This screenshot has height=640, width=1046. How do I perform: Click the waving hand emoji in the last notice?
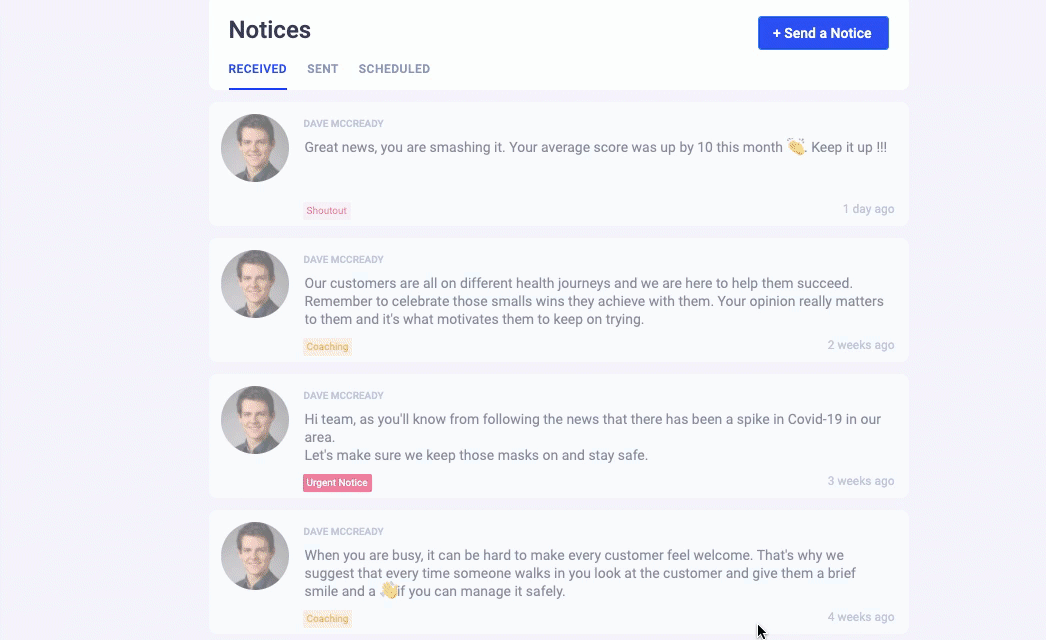coord(389,591)
